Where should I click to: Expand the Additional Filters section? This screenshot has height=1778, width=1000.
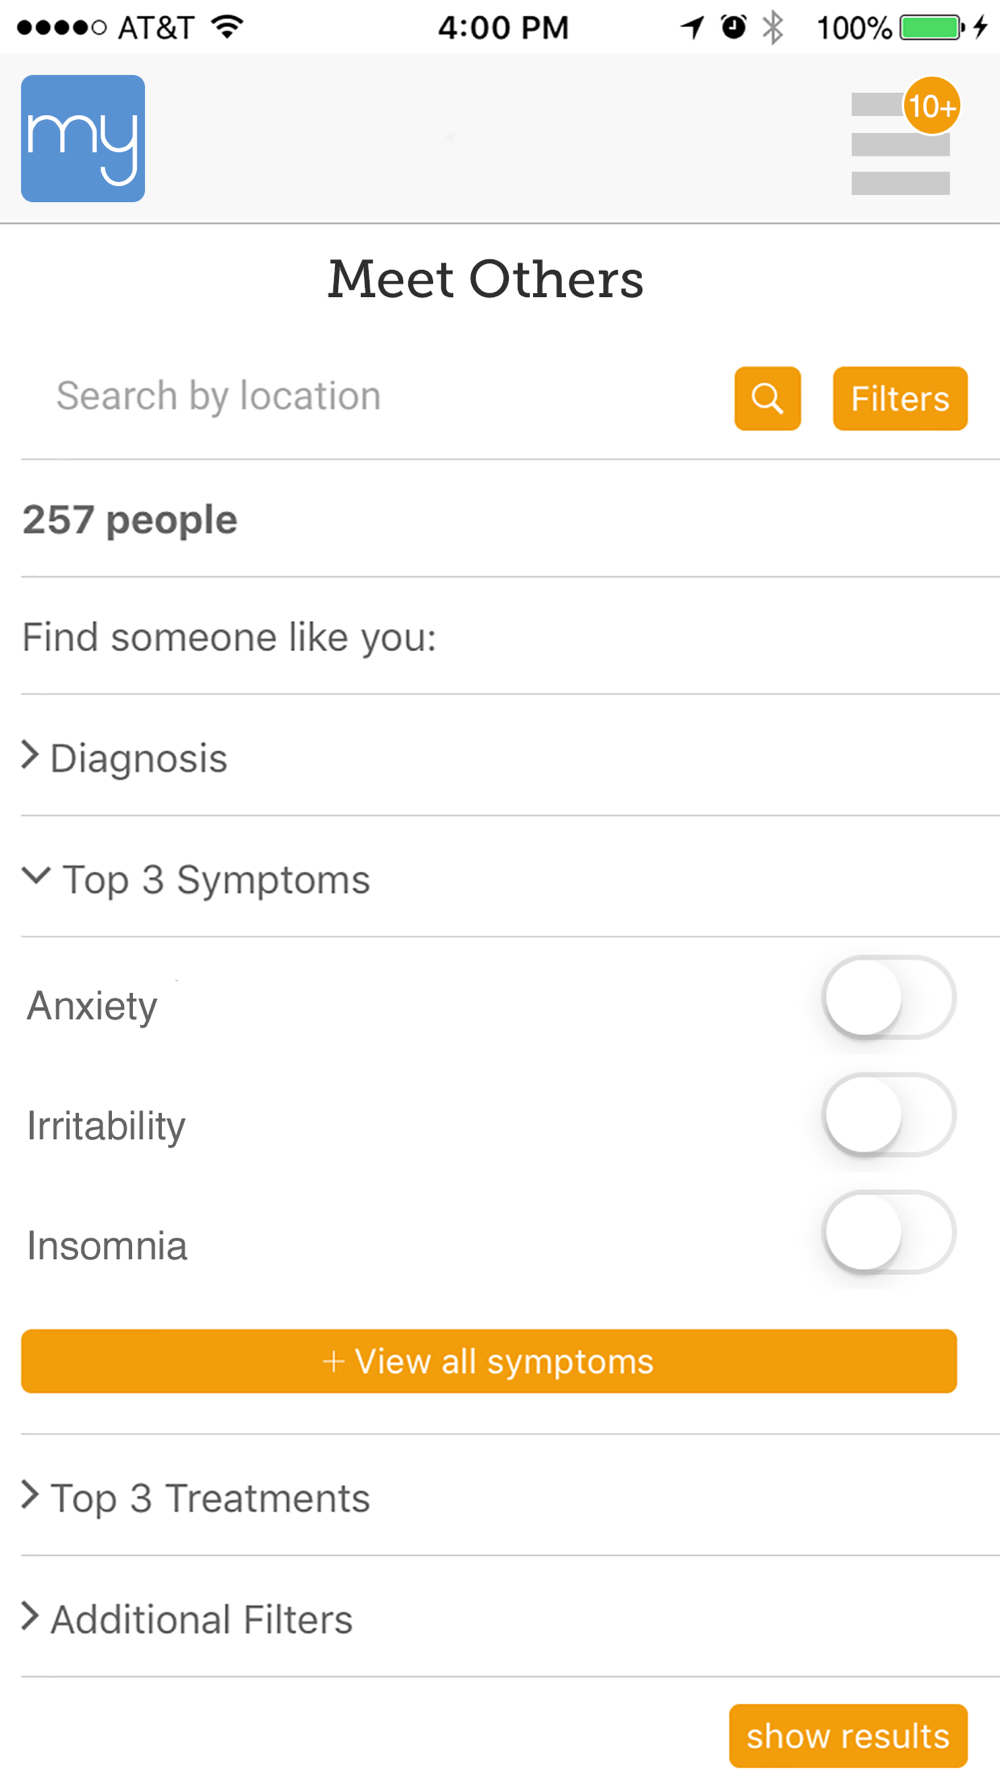tap(510, 1618)
